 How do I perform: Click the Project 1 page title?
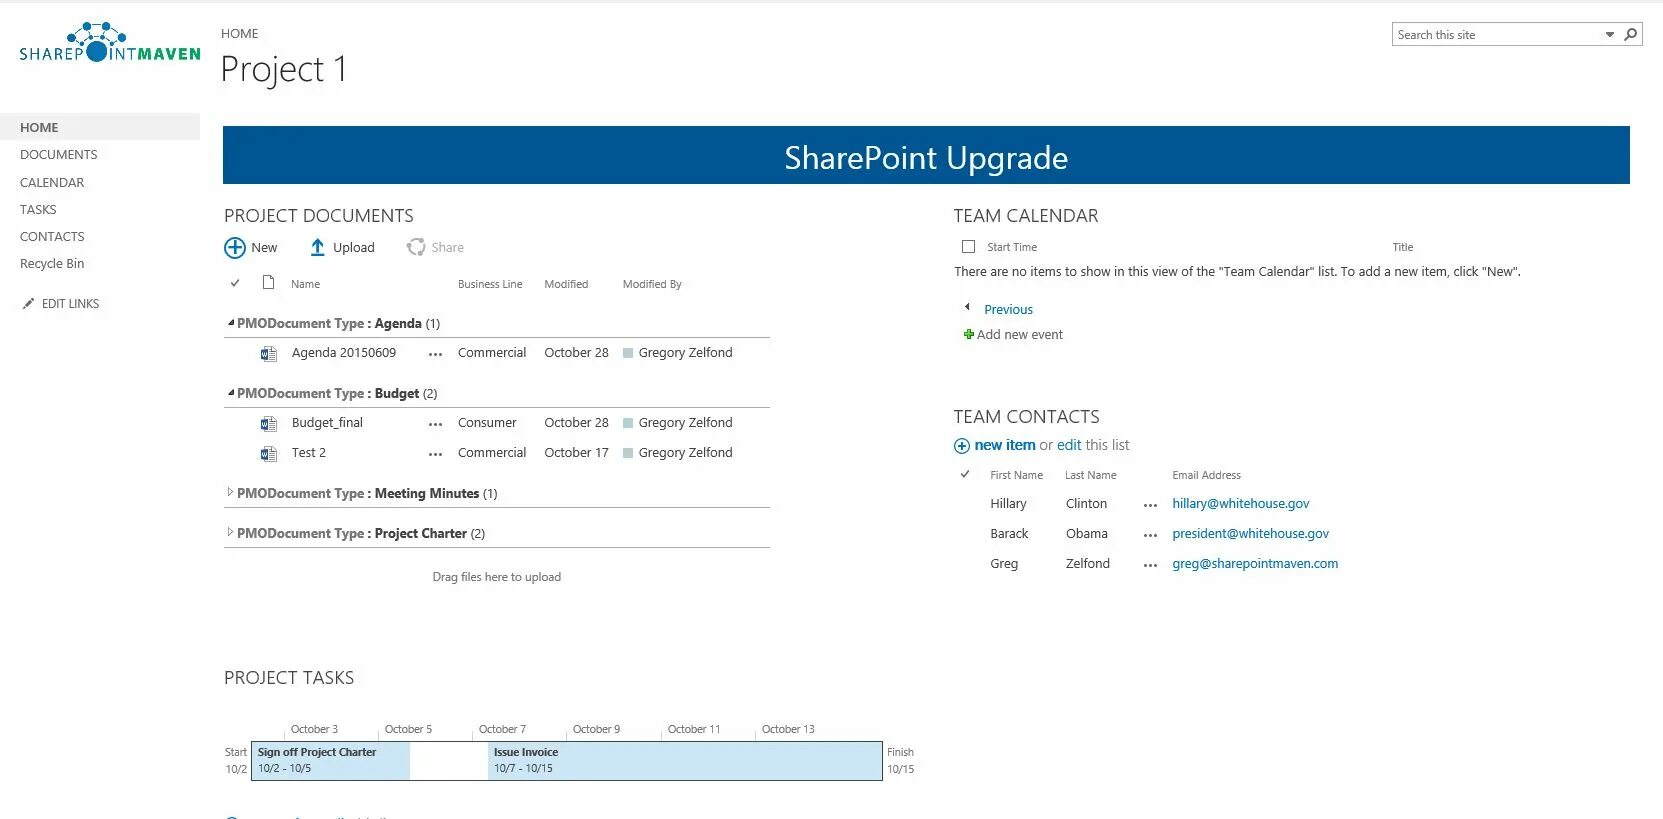(x=284, y=69)
